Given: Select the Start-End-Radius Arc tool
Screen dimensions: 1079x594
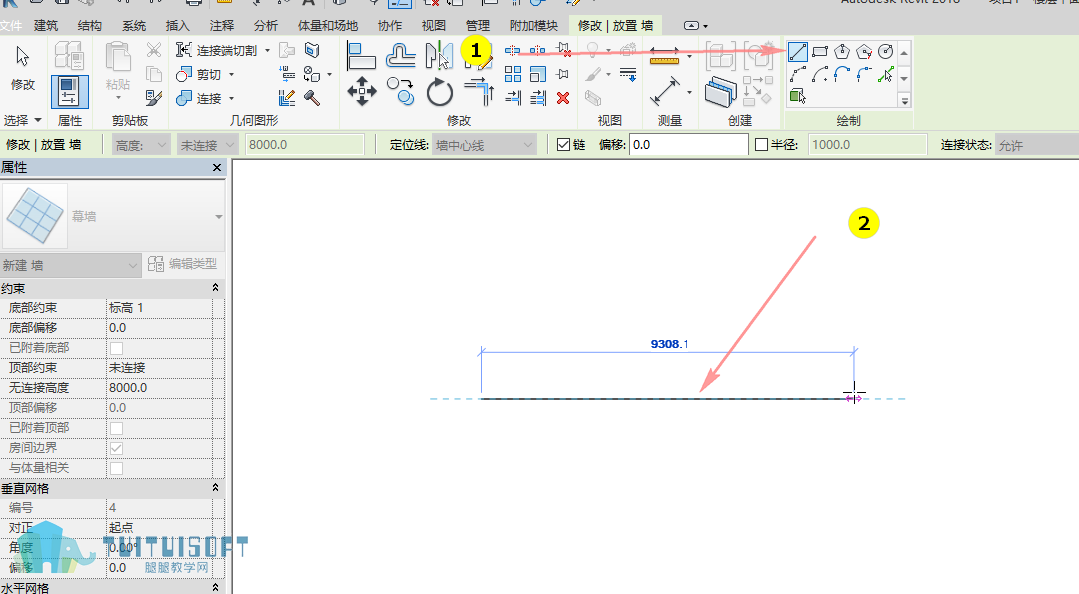Looking at the screenshot, I should [x=798, y=74].
